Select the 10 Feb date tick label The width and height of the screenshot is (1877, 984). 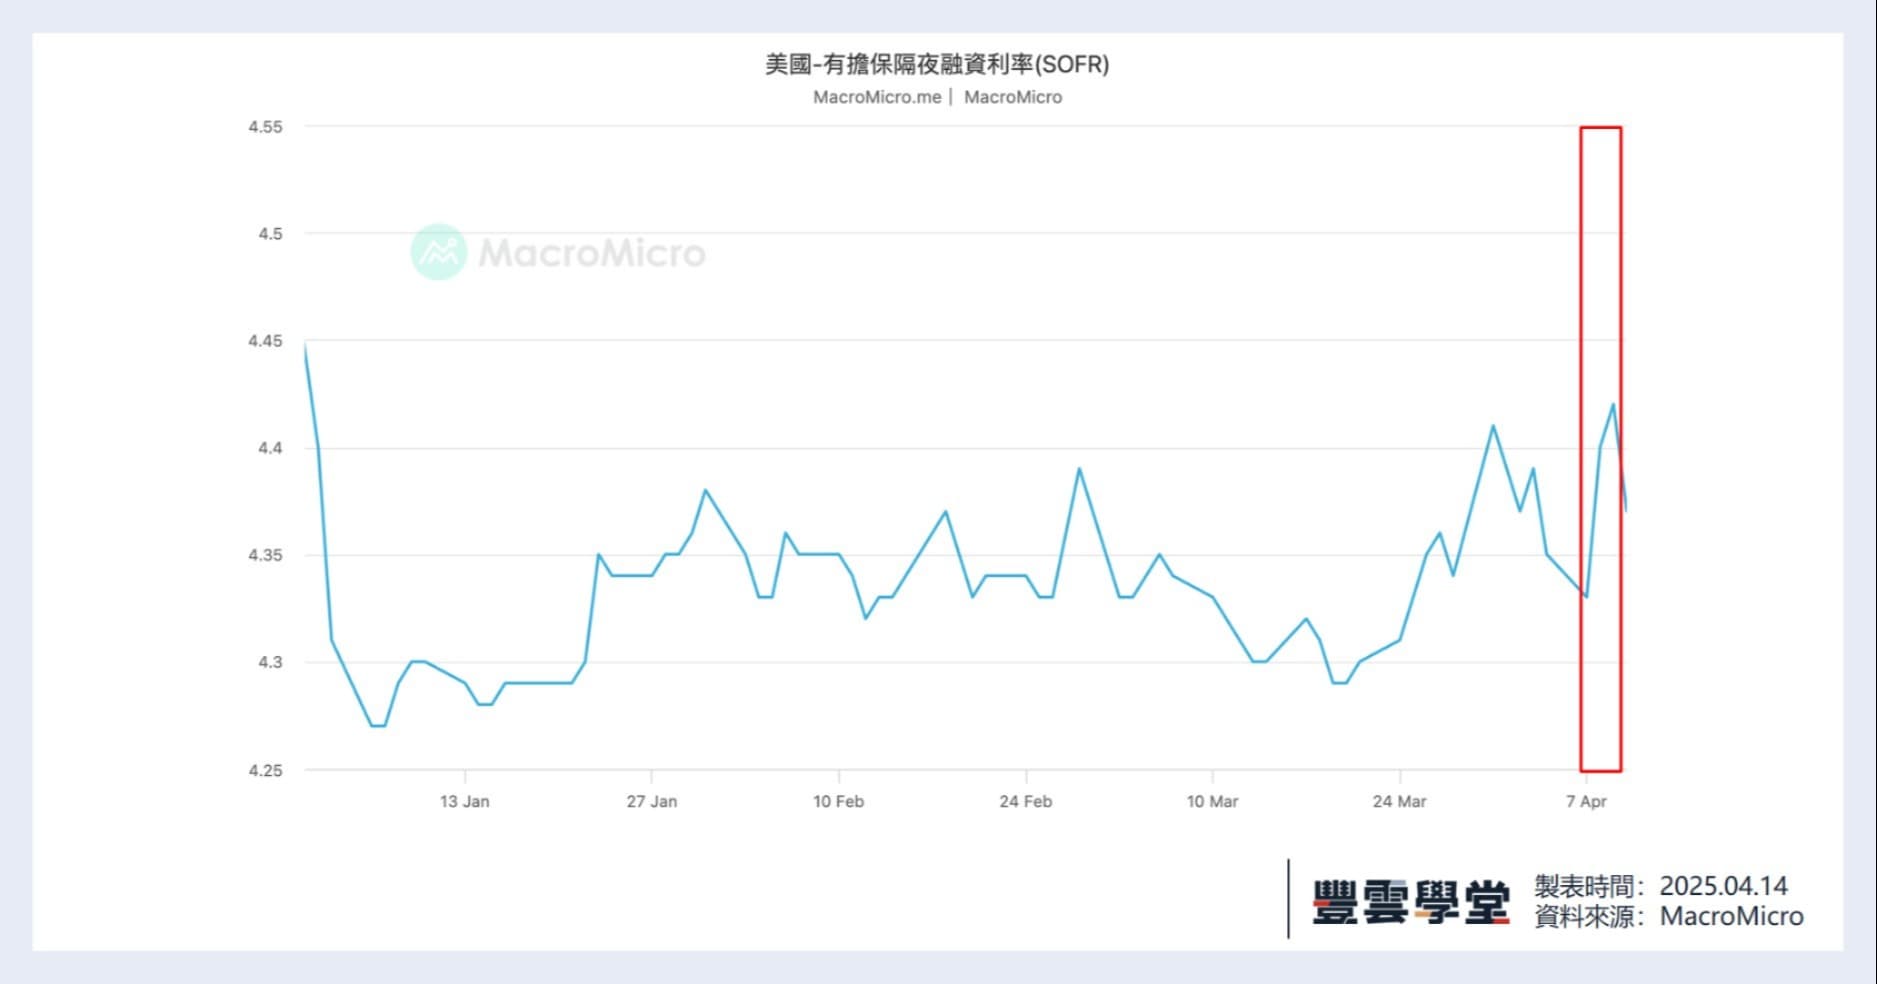[x=838, y=801]
